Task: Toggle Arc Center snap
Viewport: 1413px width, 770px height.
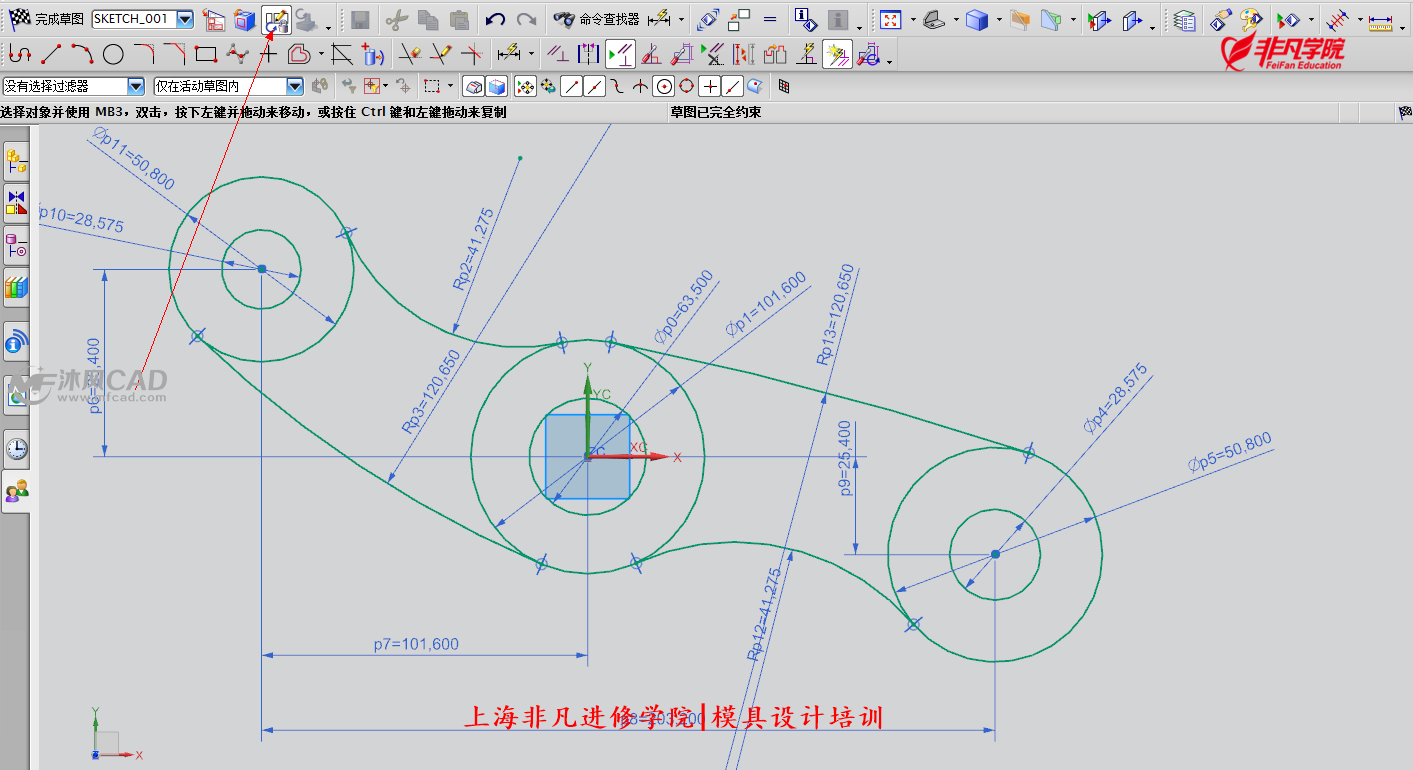Action: click(663, 87)
